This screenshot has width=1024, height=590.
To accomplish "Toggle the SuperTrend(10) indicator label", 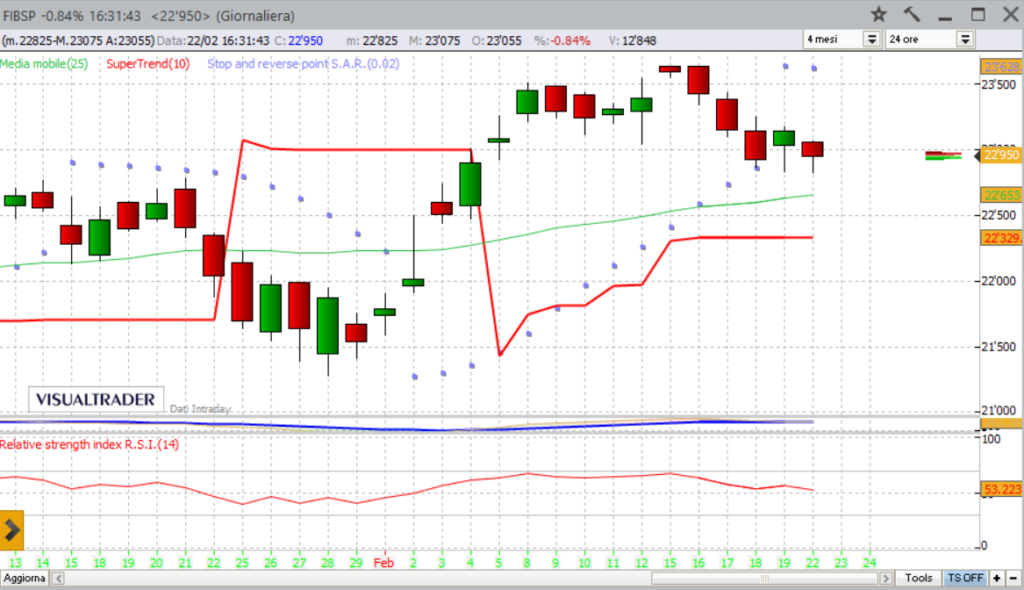I will click(147, 63).
